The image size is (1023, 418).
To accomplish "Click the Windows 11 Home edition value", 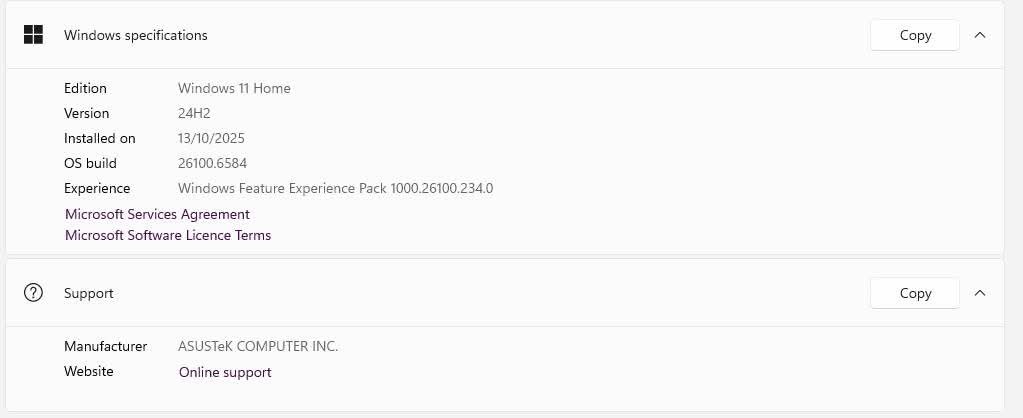I will 234,88.
